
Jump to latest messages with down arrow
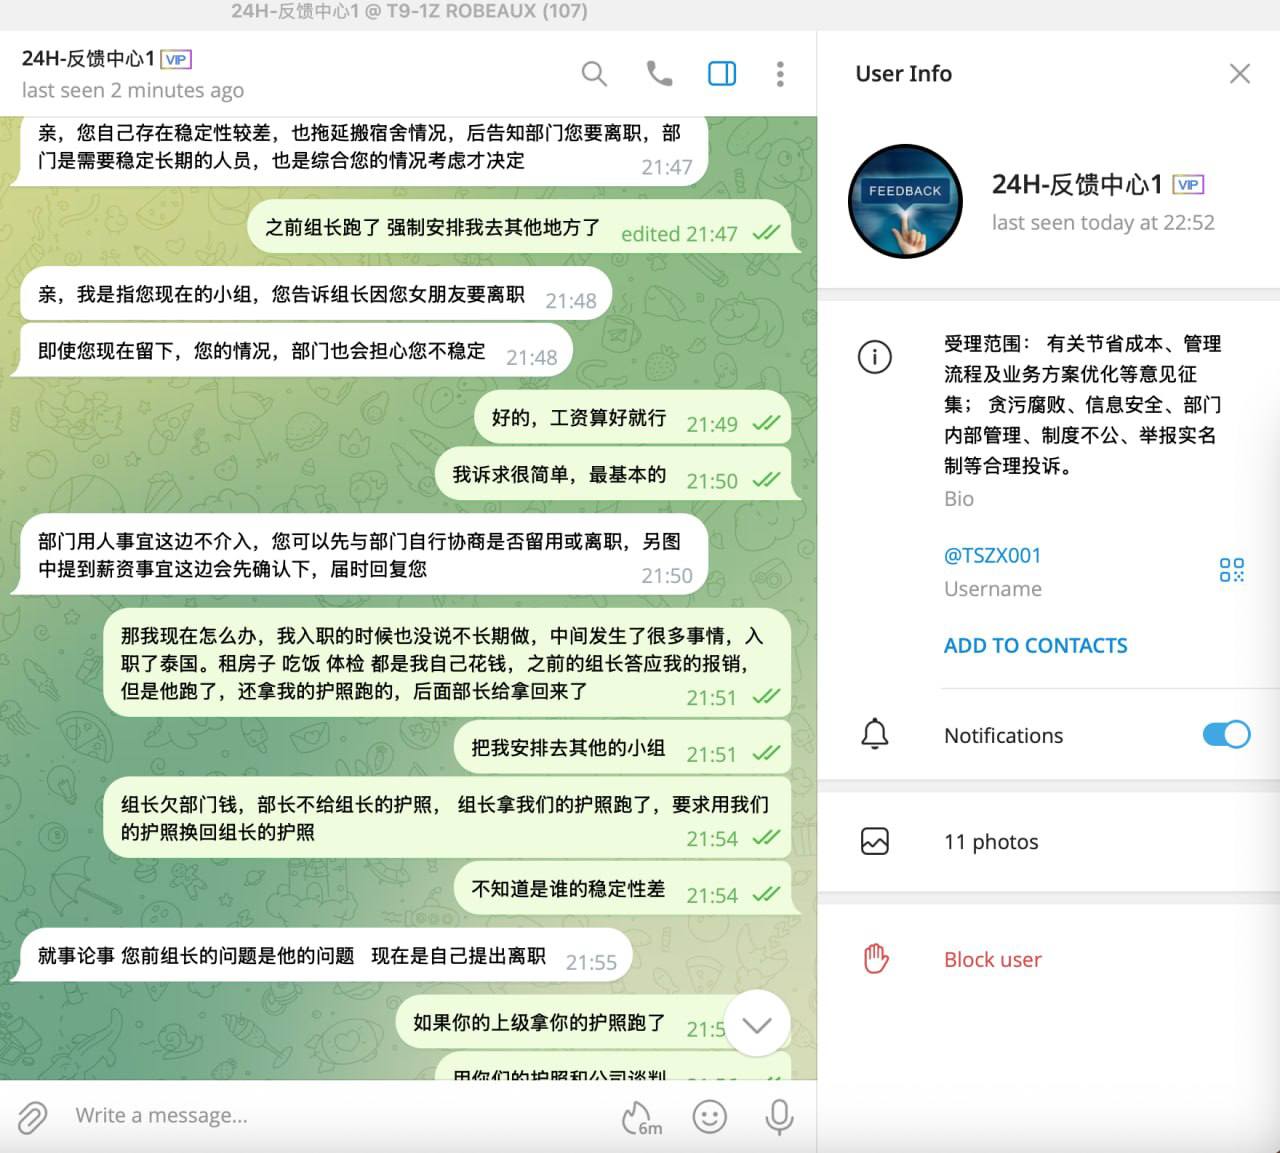pos(757,1024)
